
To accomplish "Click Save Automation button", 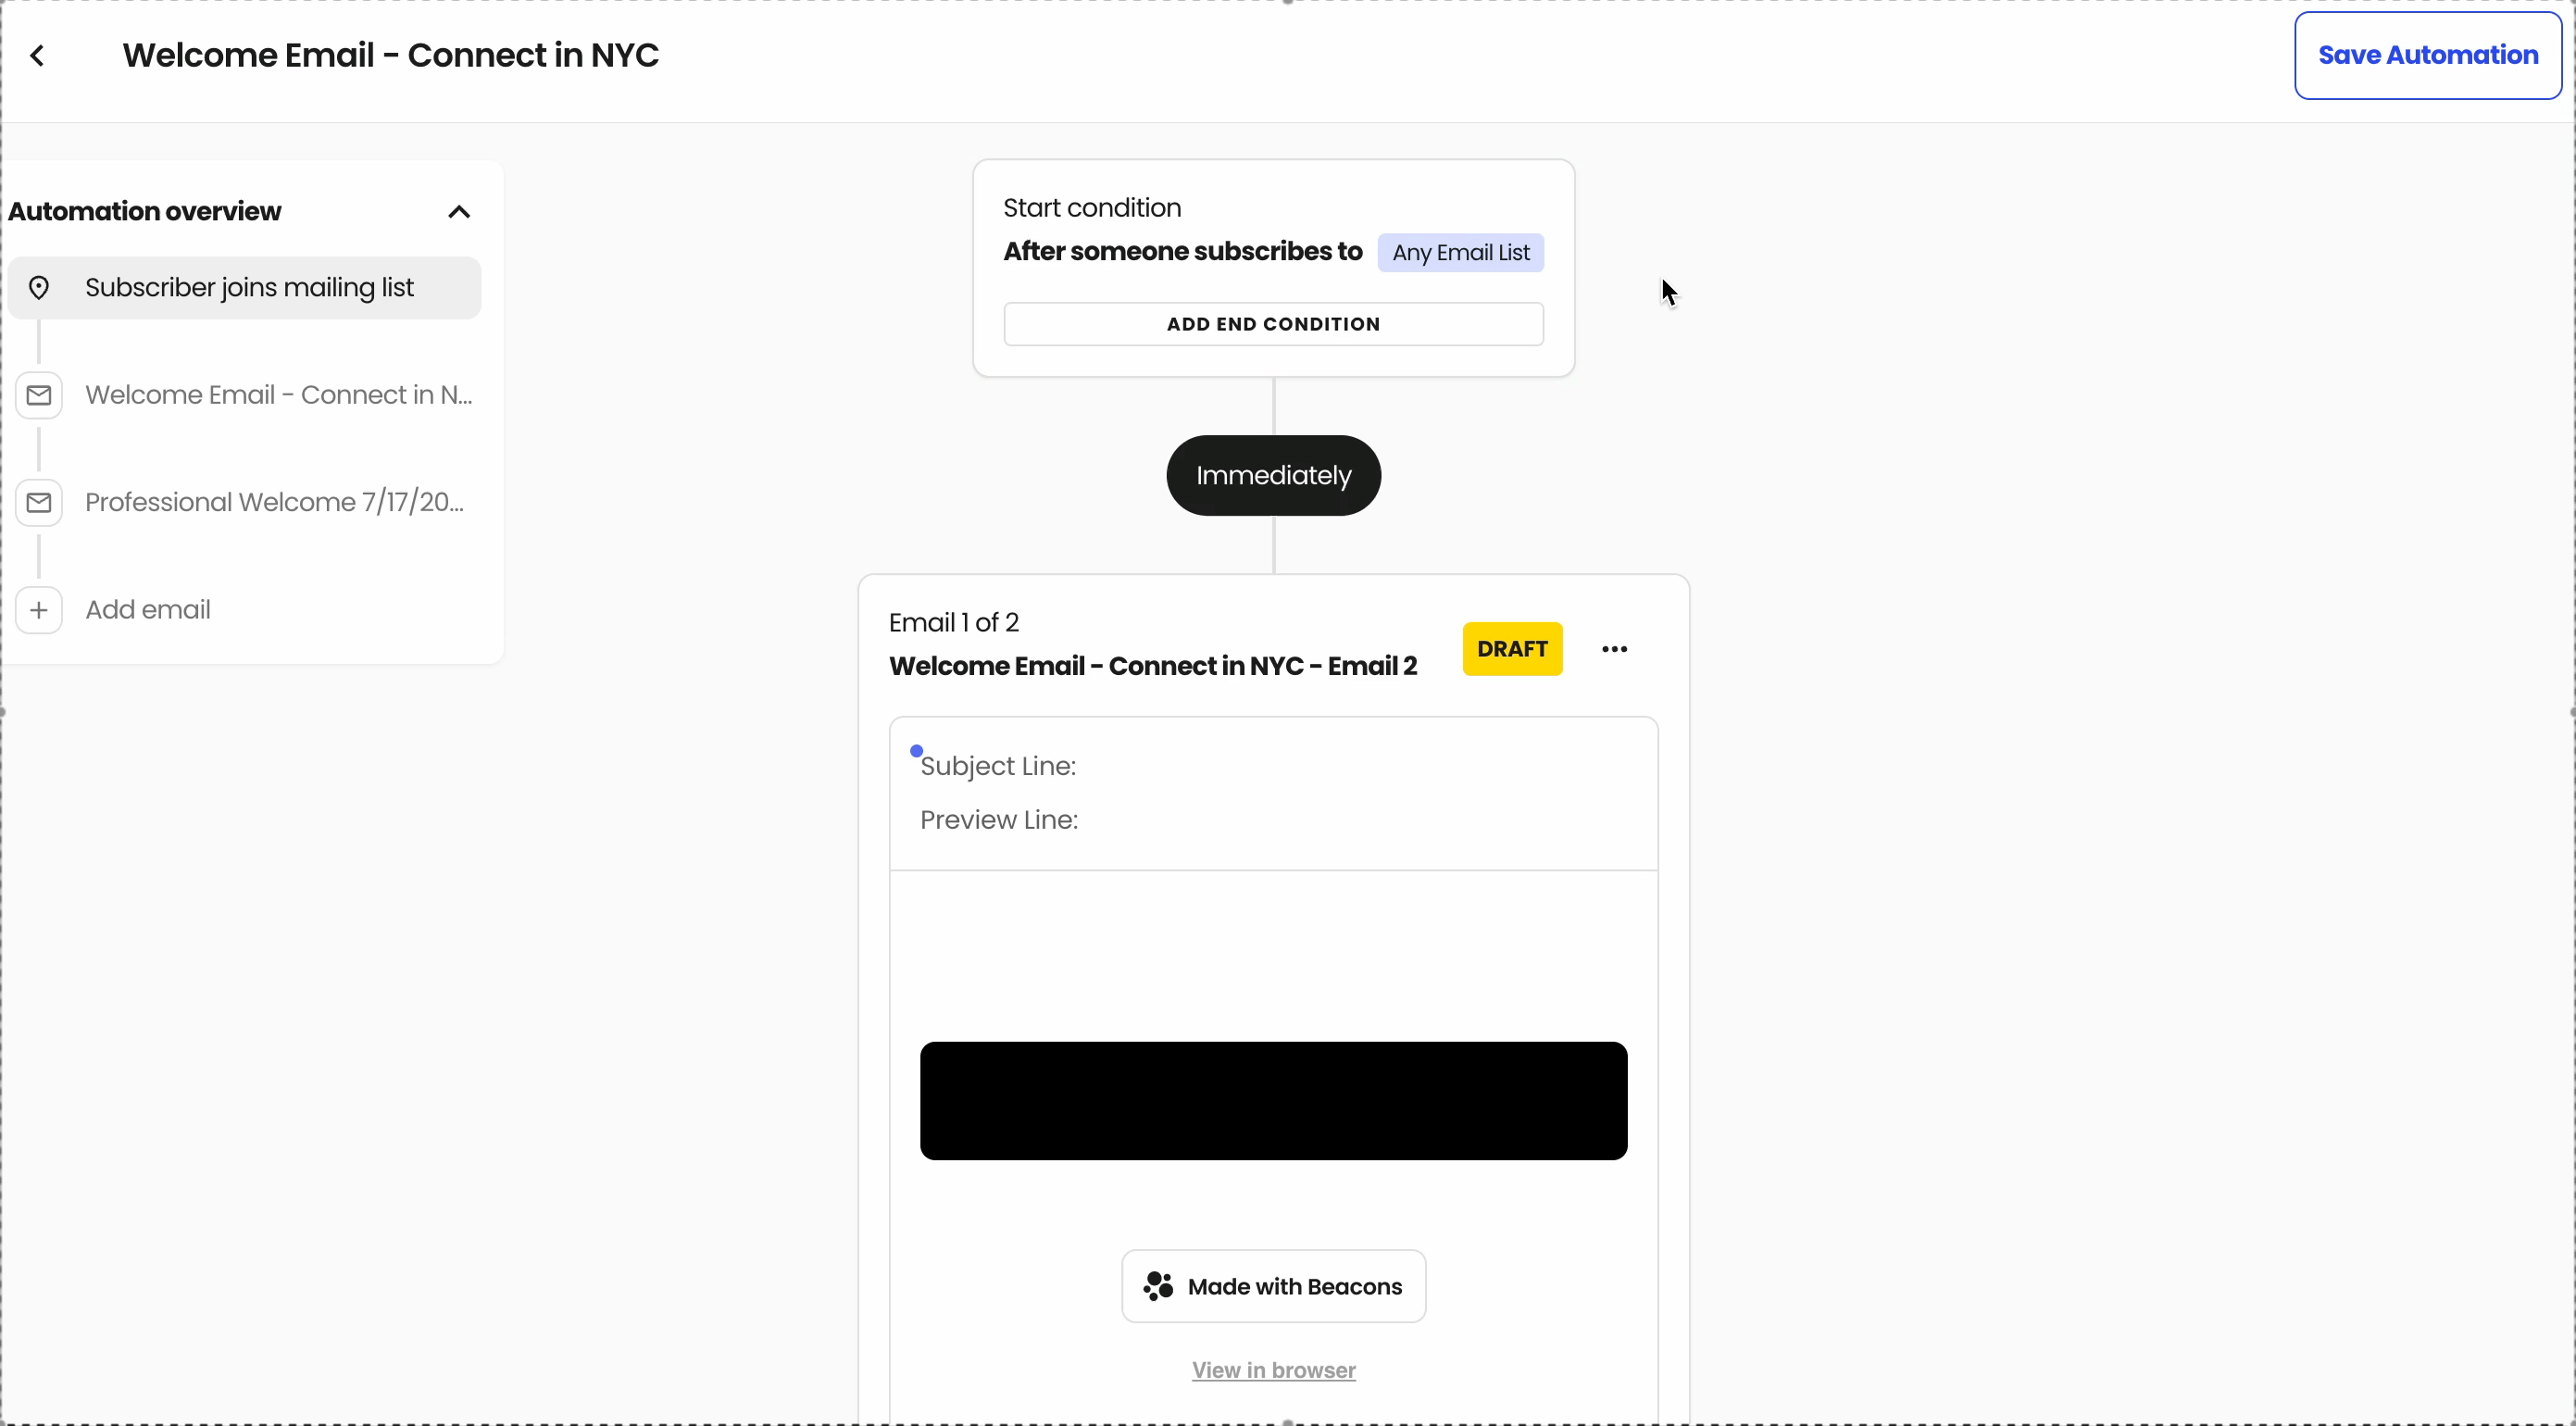I will [2427, 56].
